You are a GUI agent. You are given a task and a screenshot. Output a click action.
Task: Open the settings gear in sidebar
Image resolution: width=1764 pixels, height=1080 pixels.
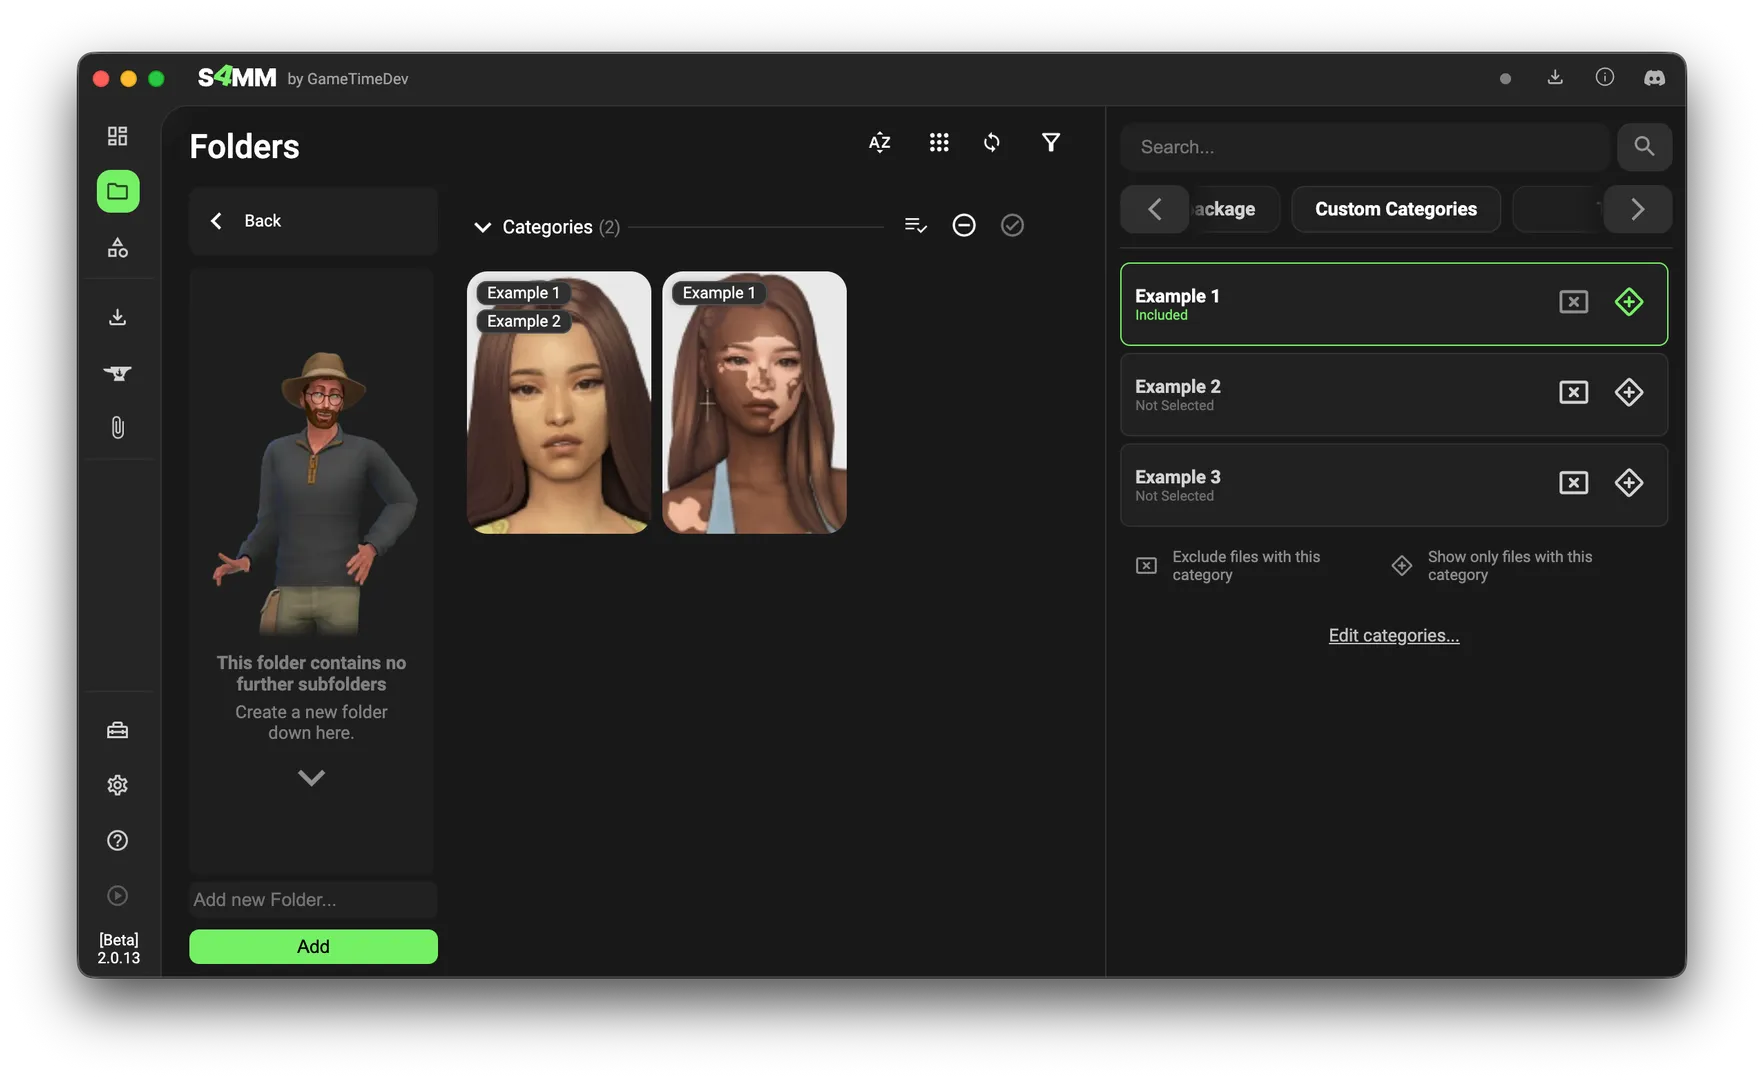point(118,785)
